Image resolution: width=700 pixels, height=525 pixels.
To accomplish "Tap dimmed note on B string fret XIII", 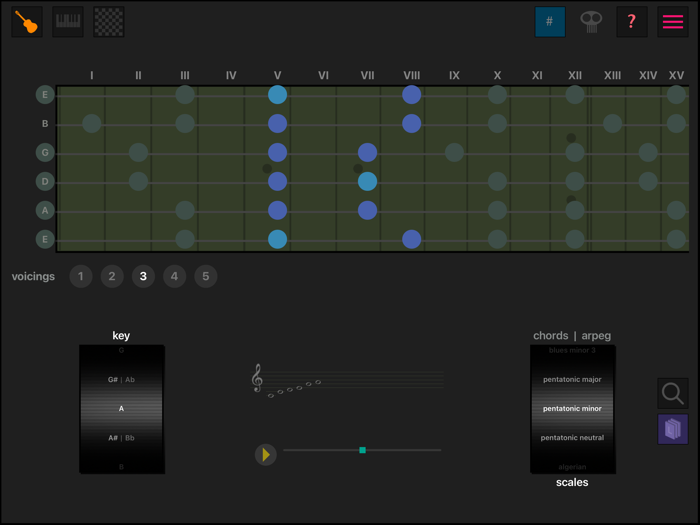I will click(x=612, y=124).
